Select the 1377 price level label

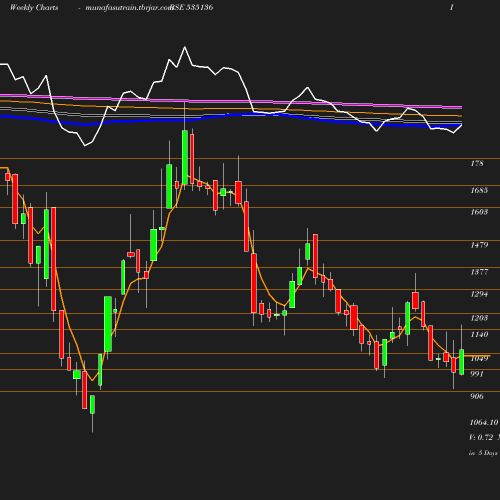[479, 272]
